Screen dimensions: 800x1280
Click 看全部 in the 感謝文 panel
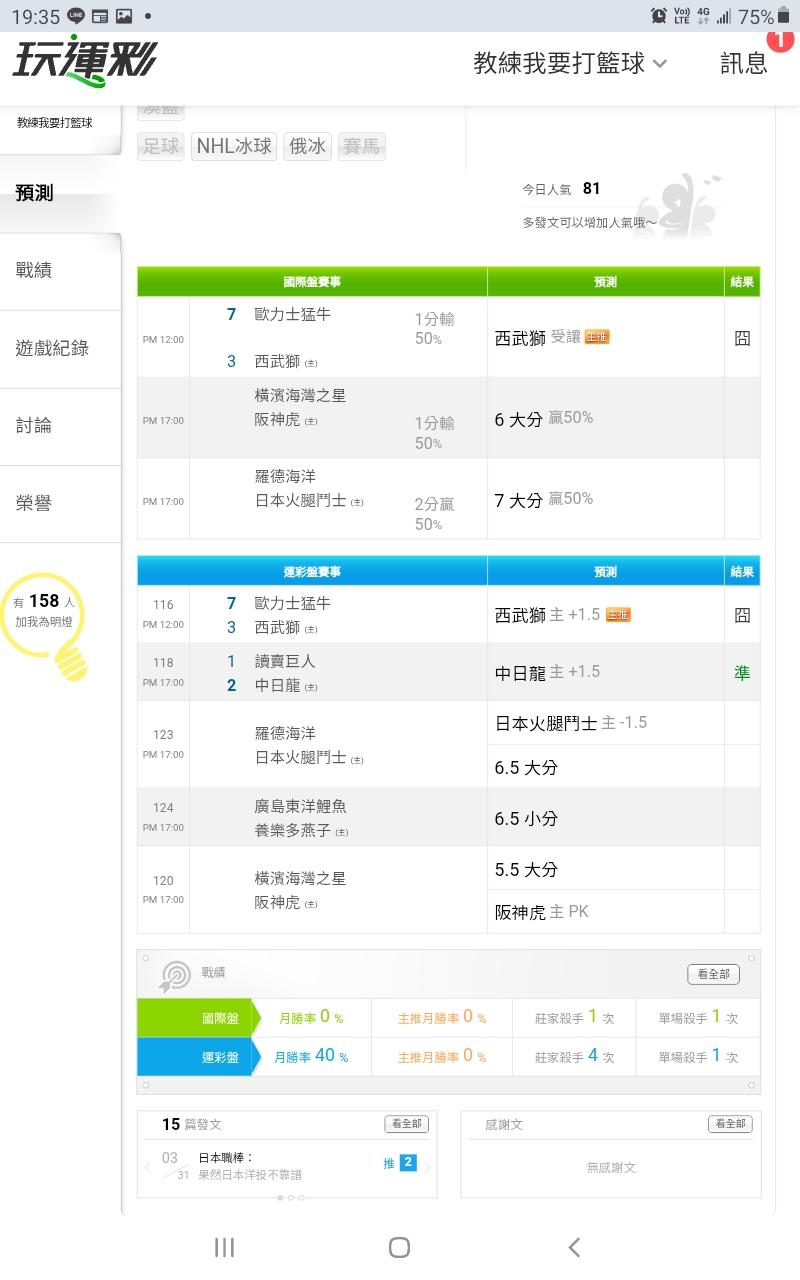(x=730, y=1124)
